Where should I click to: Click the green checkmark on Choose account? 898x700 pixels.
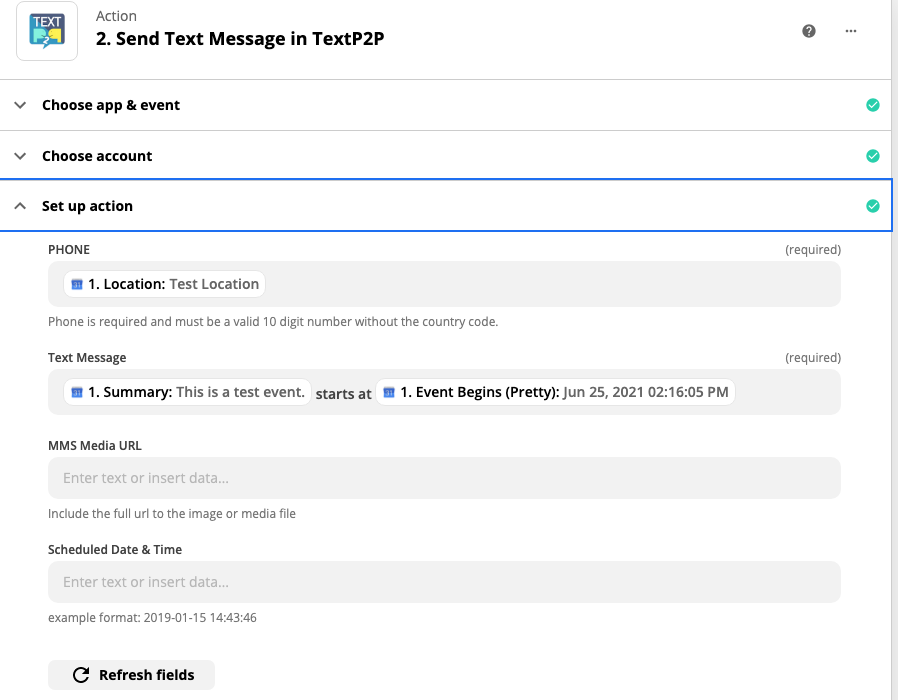click(x=873, y=156)
